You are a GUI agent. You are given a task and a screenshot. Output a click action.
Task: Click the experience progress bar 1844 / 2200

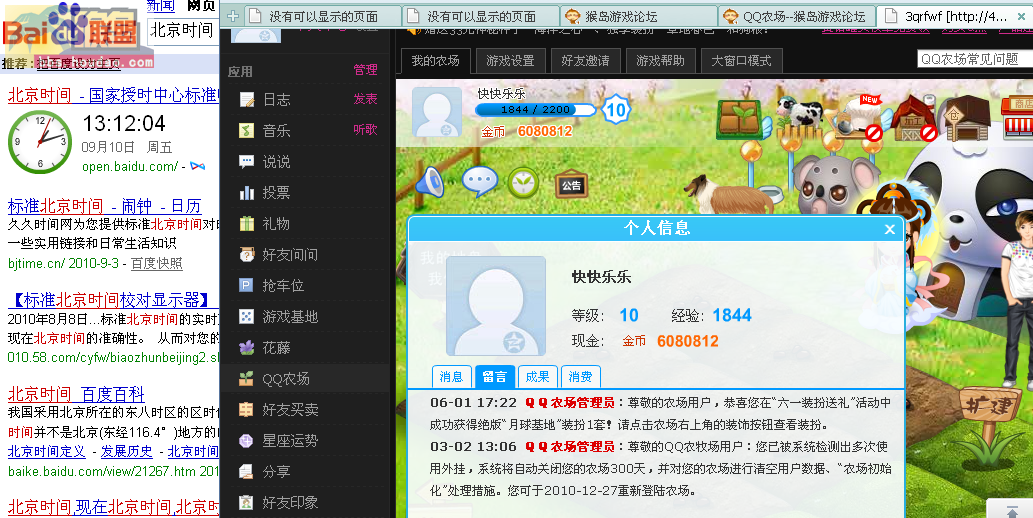(x=535, y=109)
